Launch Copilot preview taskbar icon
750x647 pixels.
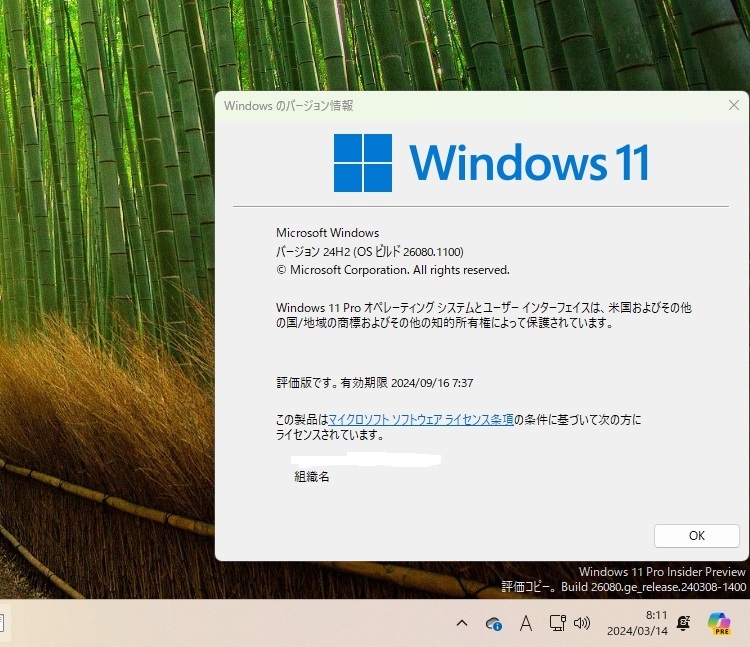[x=719, y=624]
